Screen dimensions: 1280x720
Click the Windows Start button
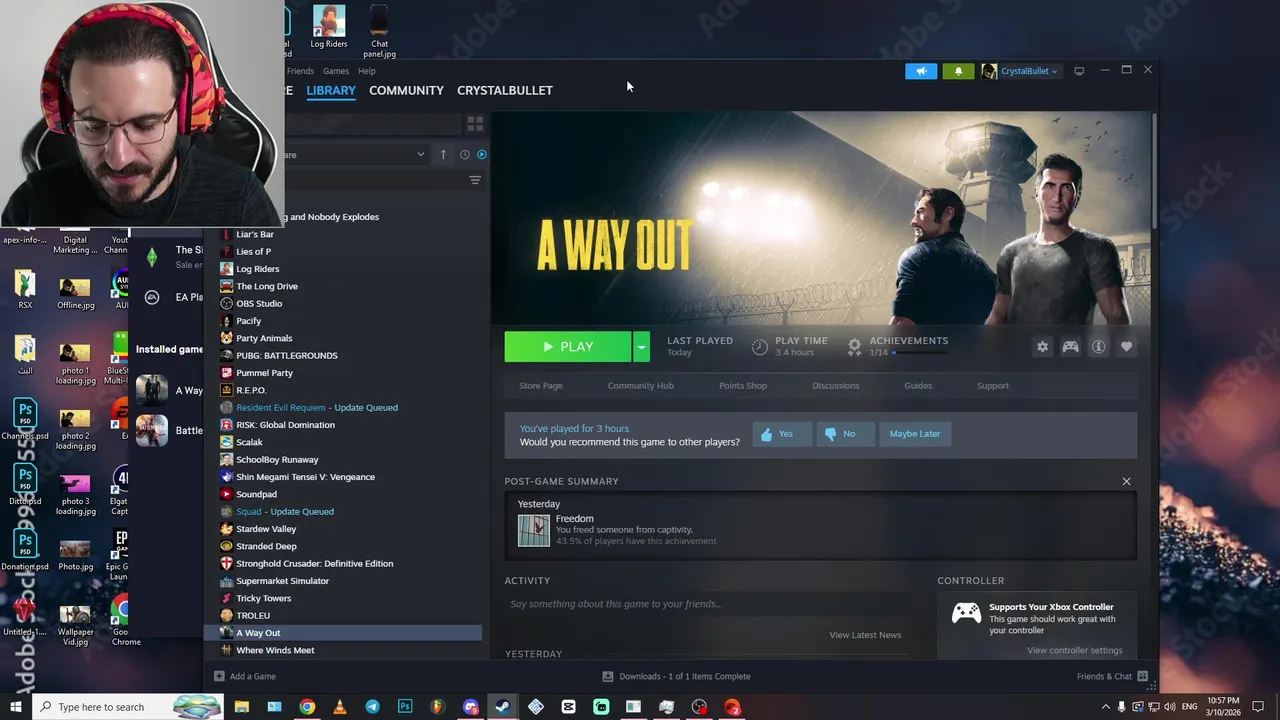click(x=16, y=707)
